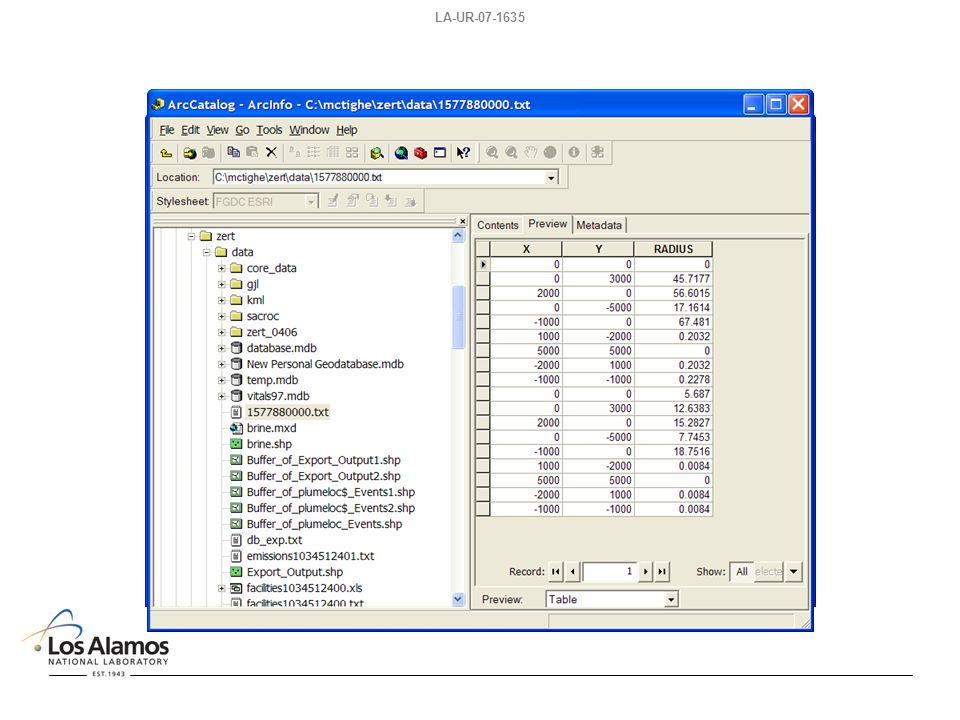Click the Paste toolbar icon

[x=252, y=152]
